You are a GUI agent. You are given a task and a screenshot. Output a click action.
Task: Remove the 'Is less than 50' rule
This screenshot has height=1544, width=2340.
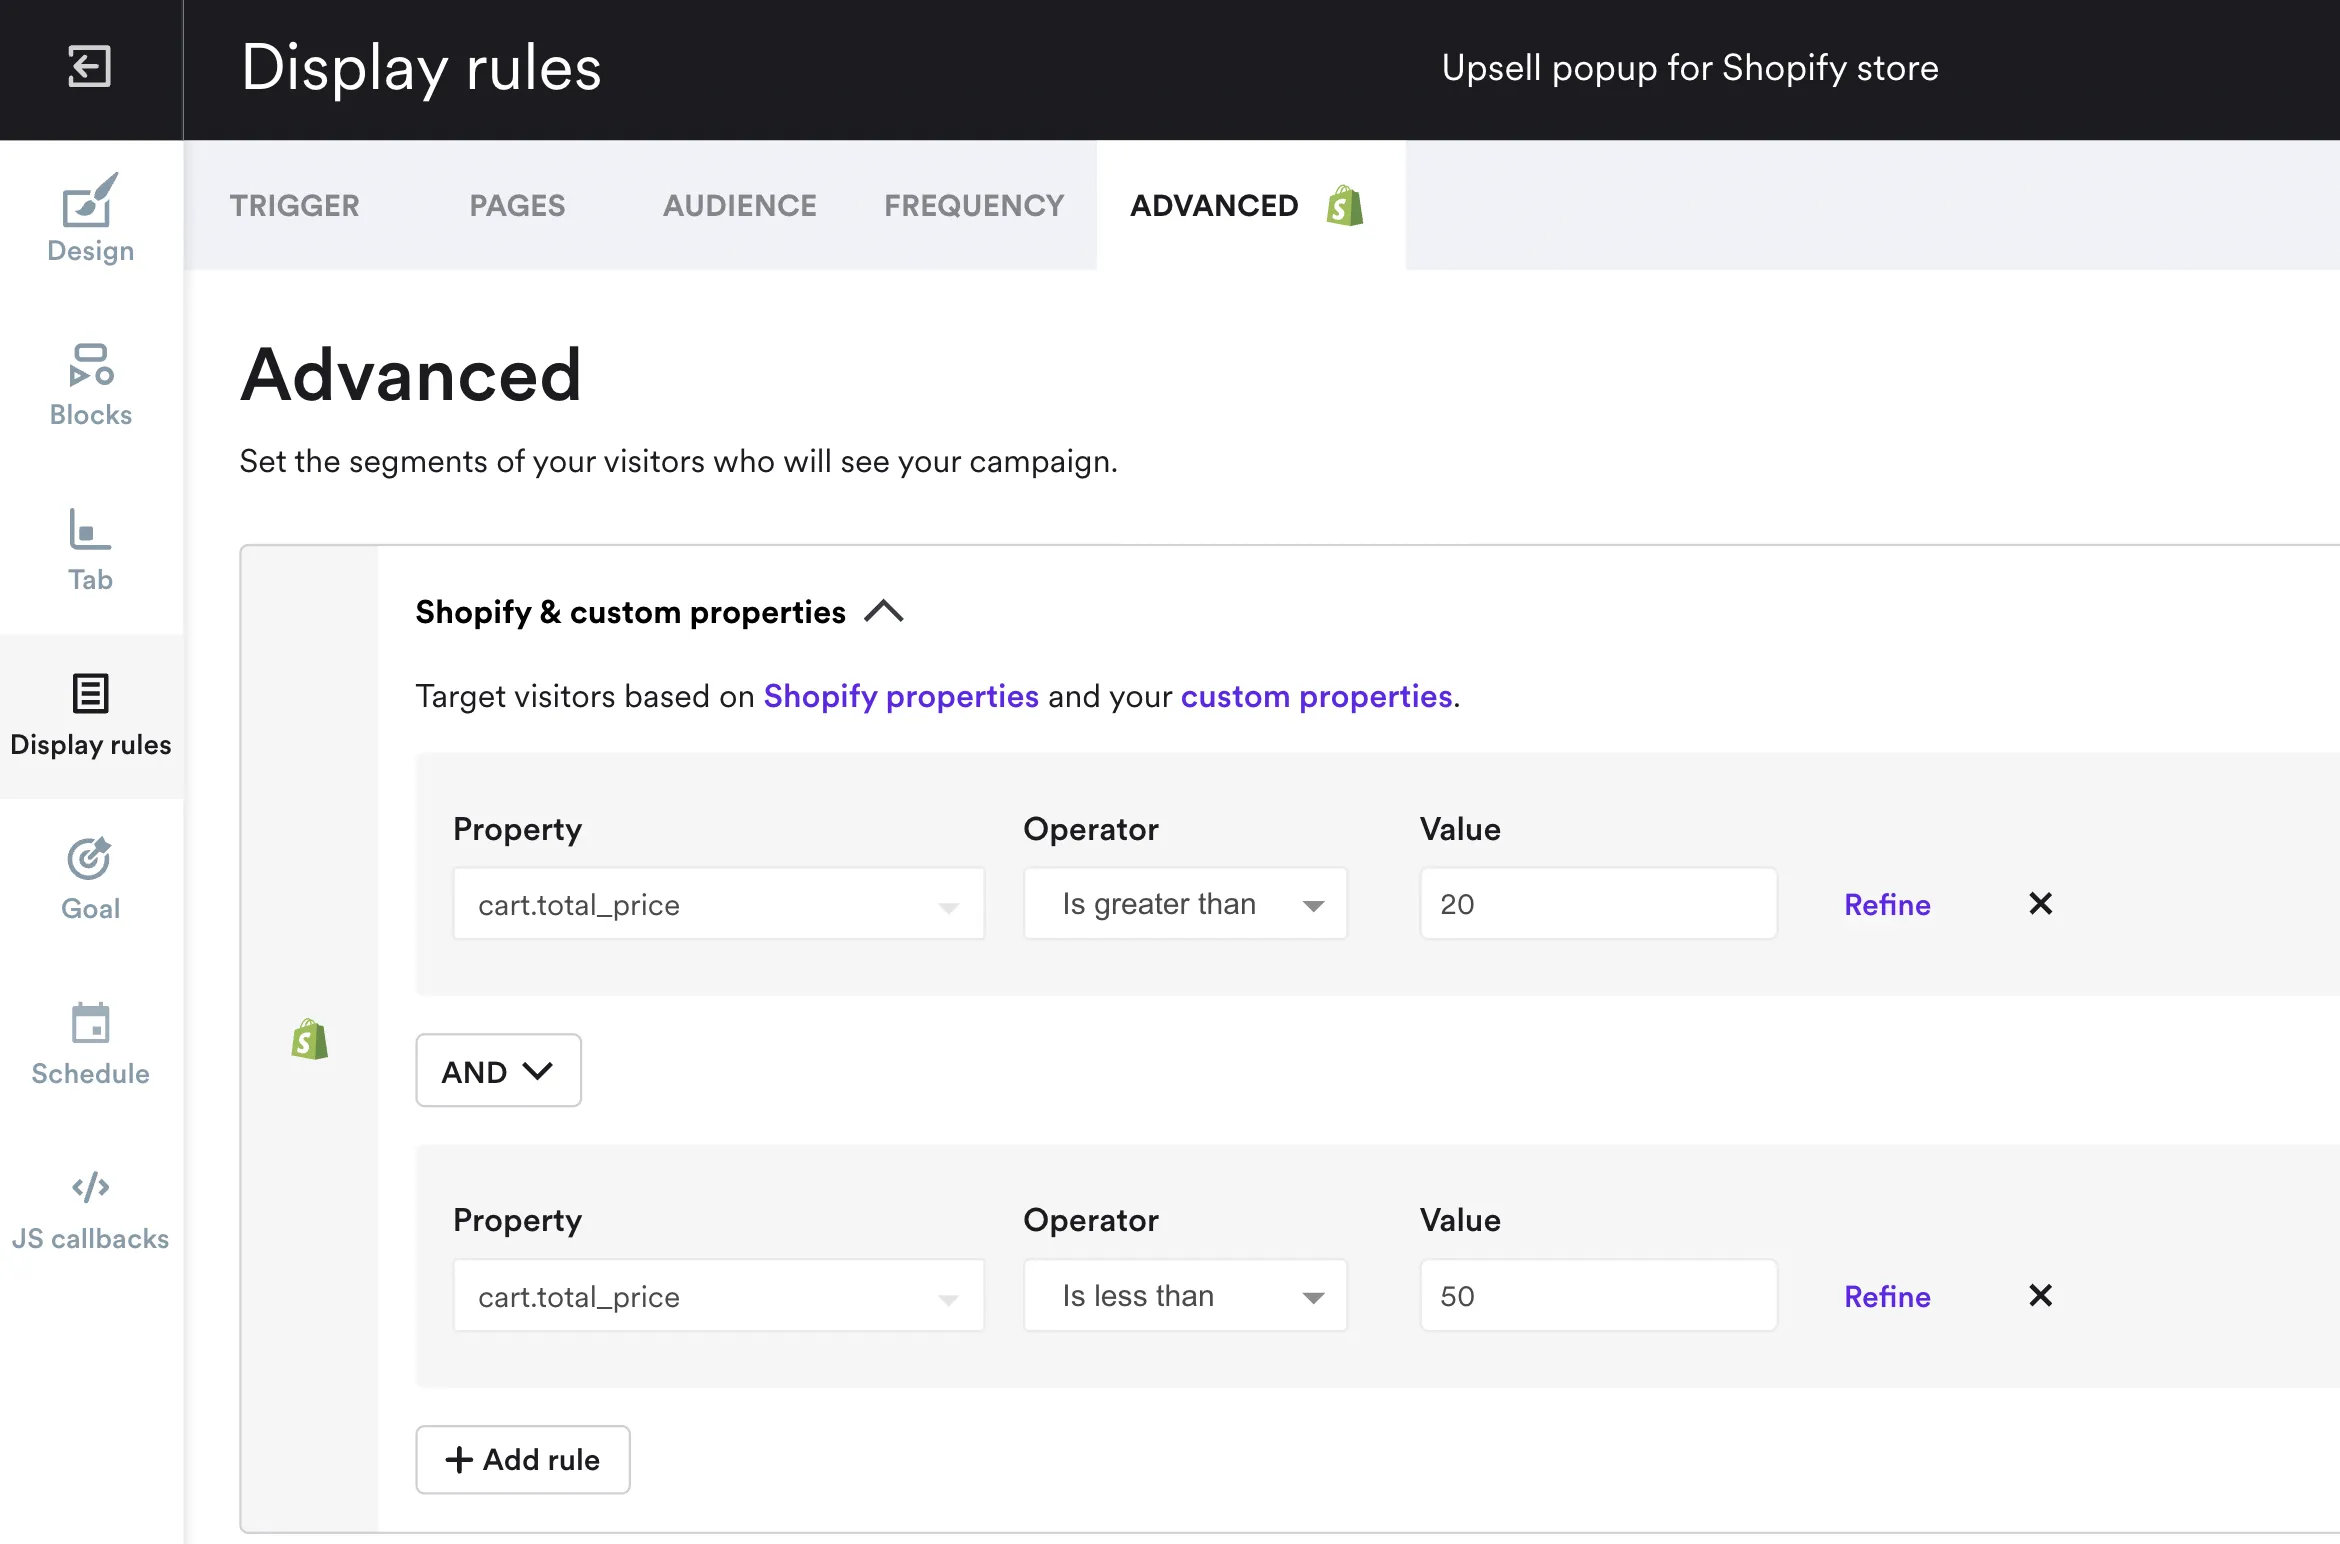click(2040, 1295)
